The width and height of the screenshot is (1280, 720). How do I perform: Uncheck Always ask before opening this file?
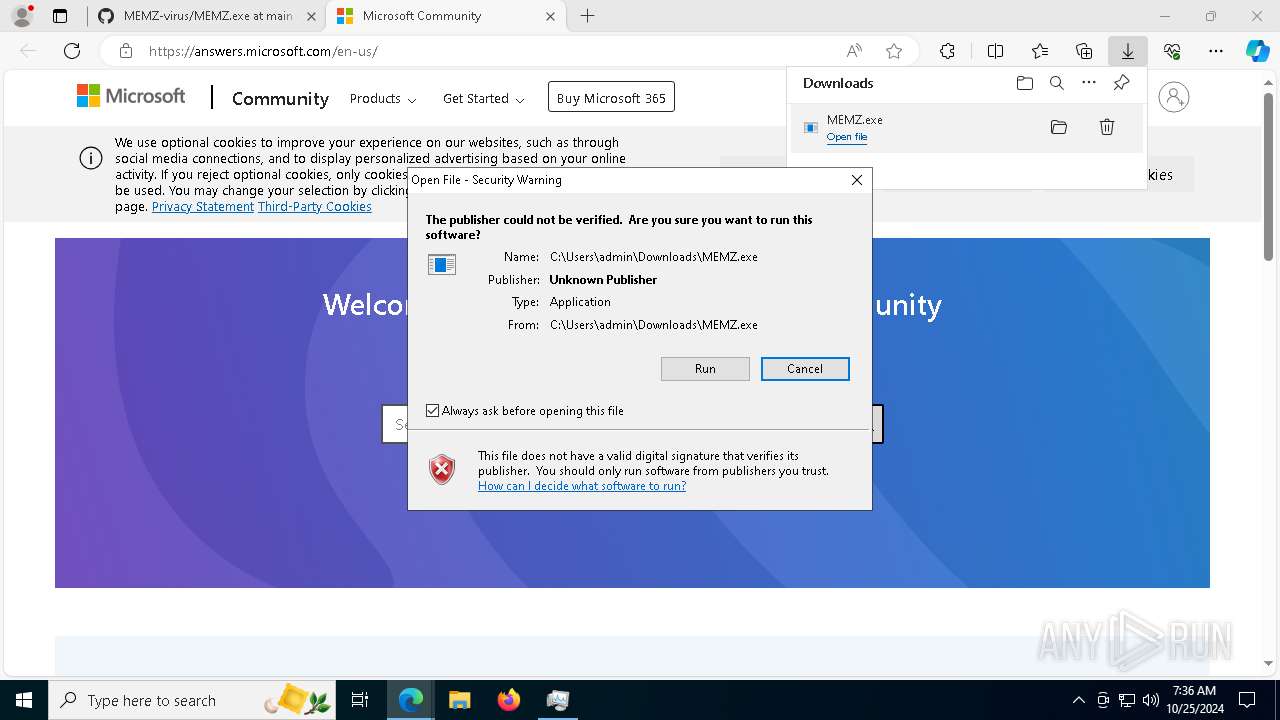432,411
